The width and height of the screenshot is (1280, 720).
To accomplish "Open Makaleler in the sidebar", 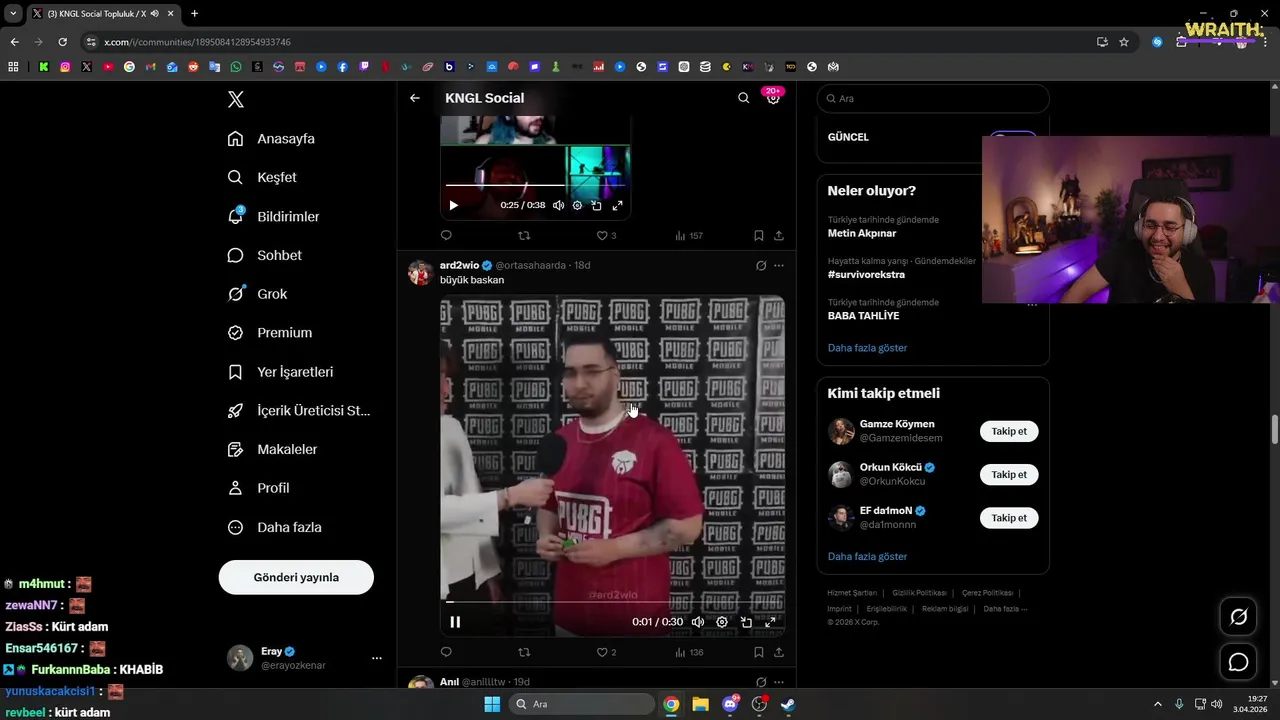I will pos(272,450).
